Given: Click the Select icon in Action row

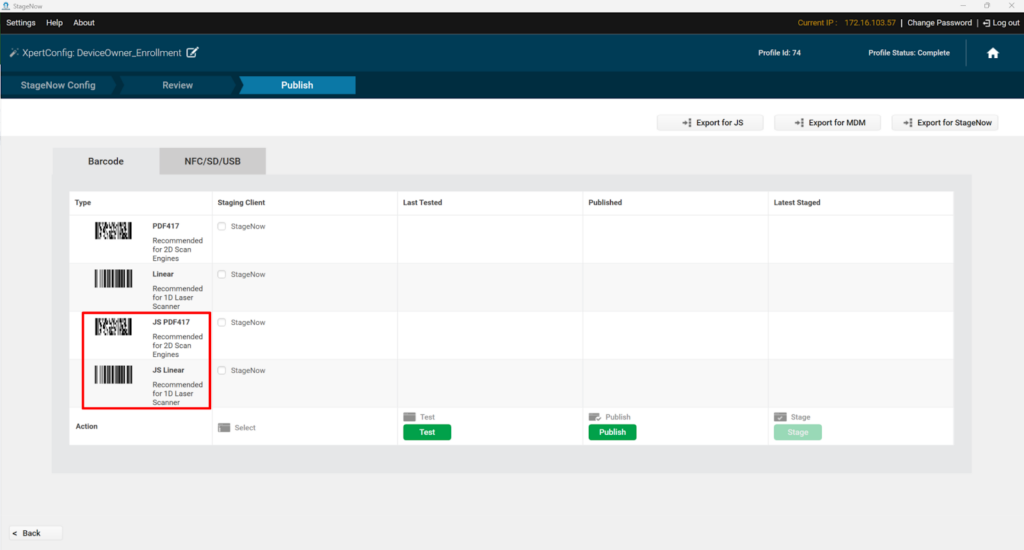Looking at the screenshot, I should pyautogui.click(x=224, y=427).
